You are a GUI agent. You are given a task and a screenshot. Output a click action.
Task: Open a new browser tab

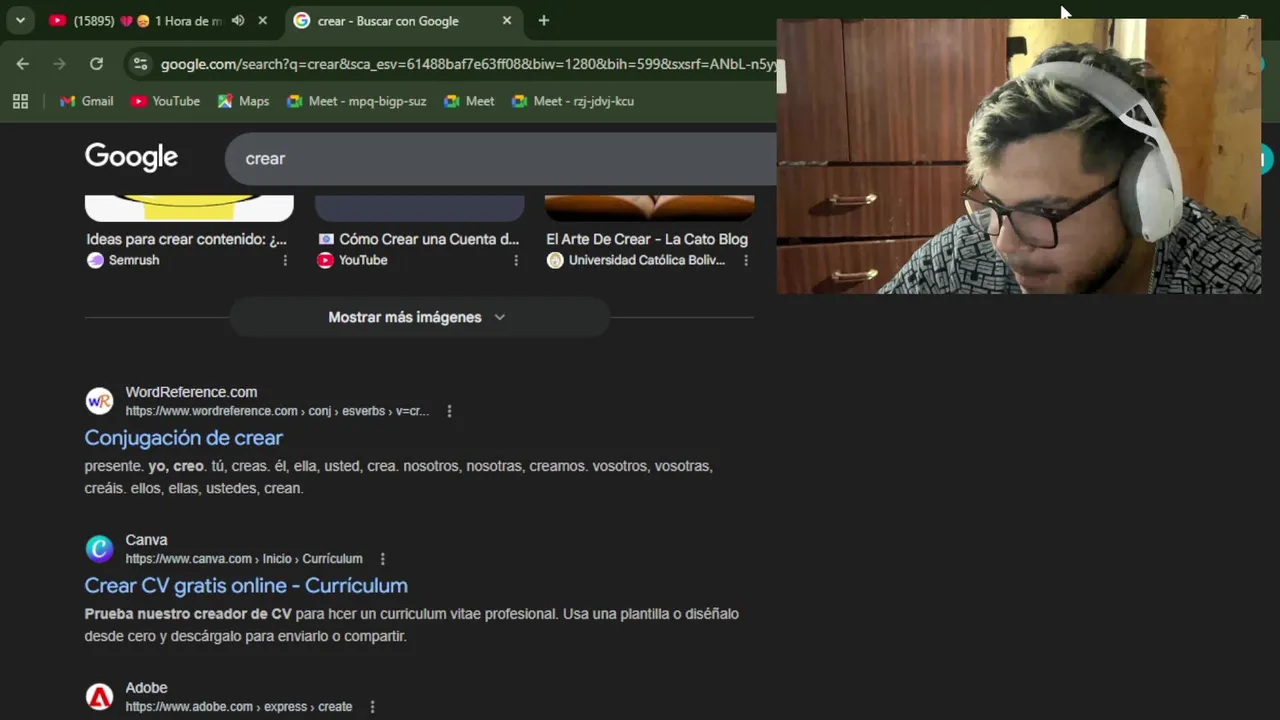click(x=543, y=20)
